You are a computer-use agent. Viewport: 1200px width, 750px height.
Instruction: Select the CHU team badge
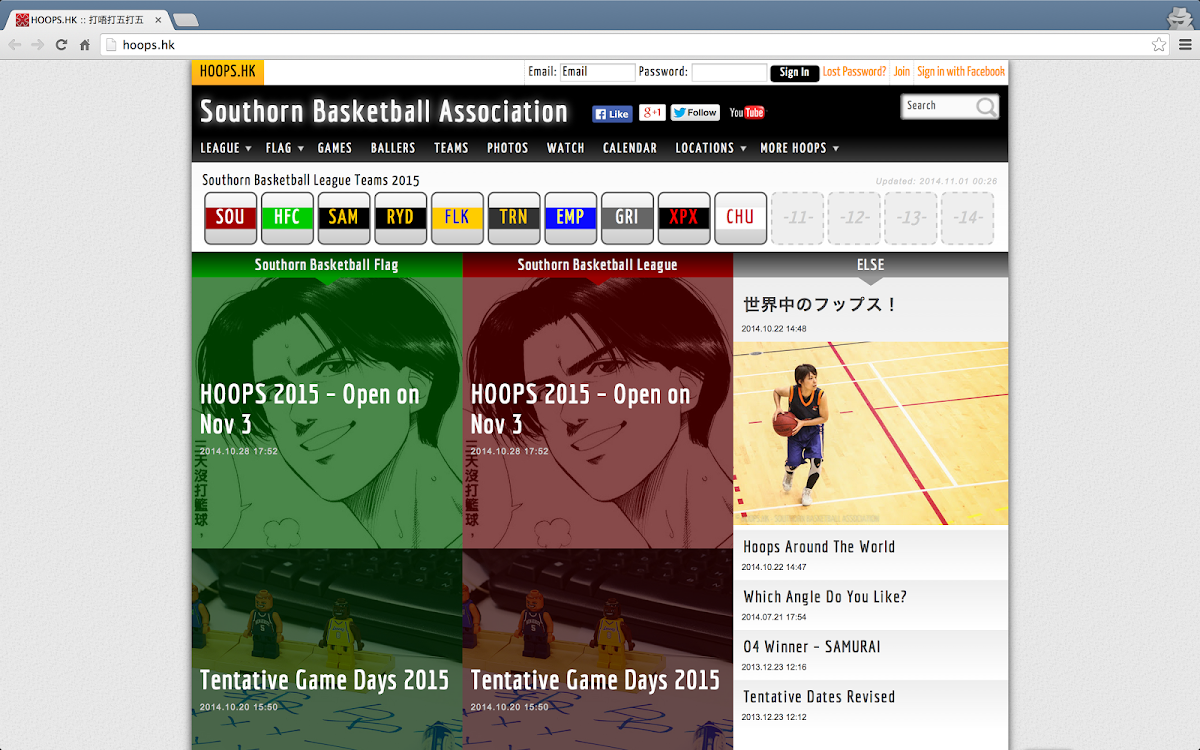coord(740,218)
